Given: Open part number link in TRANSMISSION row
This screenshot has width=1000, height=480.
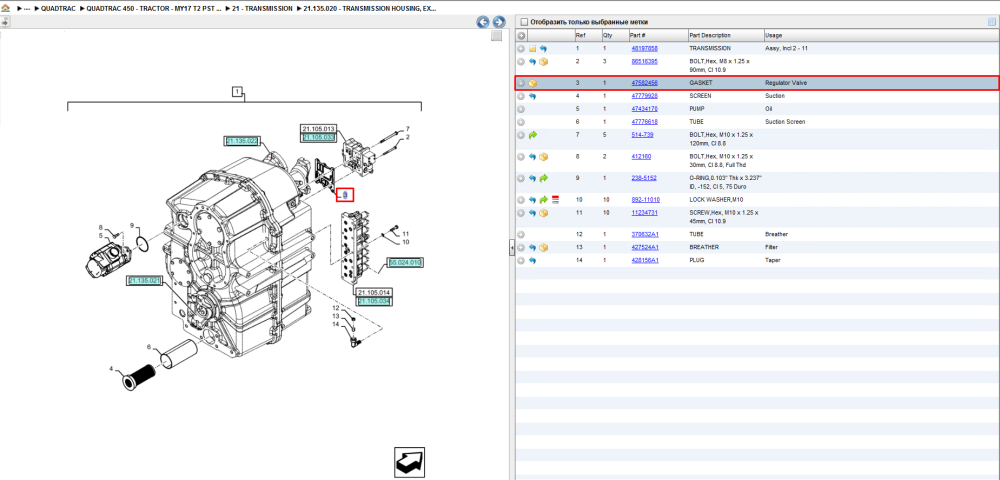Looking at the screenshot, I should click(x=644, y=48).
